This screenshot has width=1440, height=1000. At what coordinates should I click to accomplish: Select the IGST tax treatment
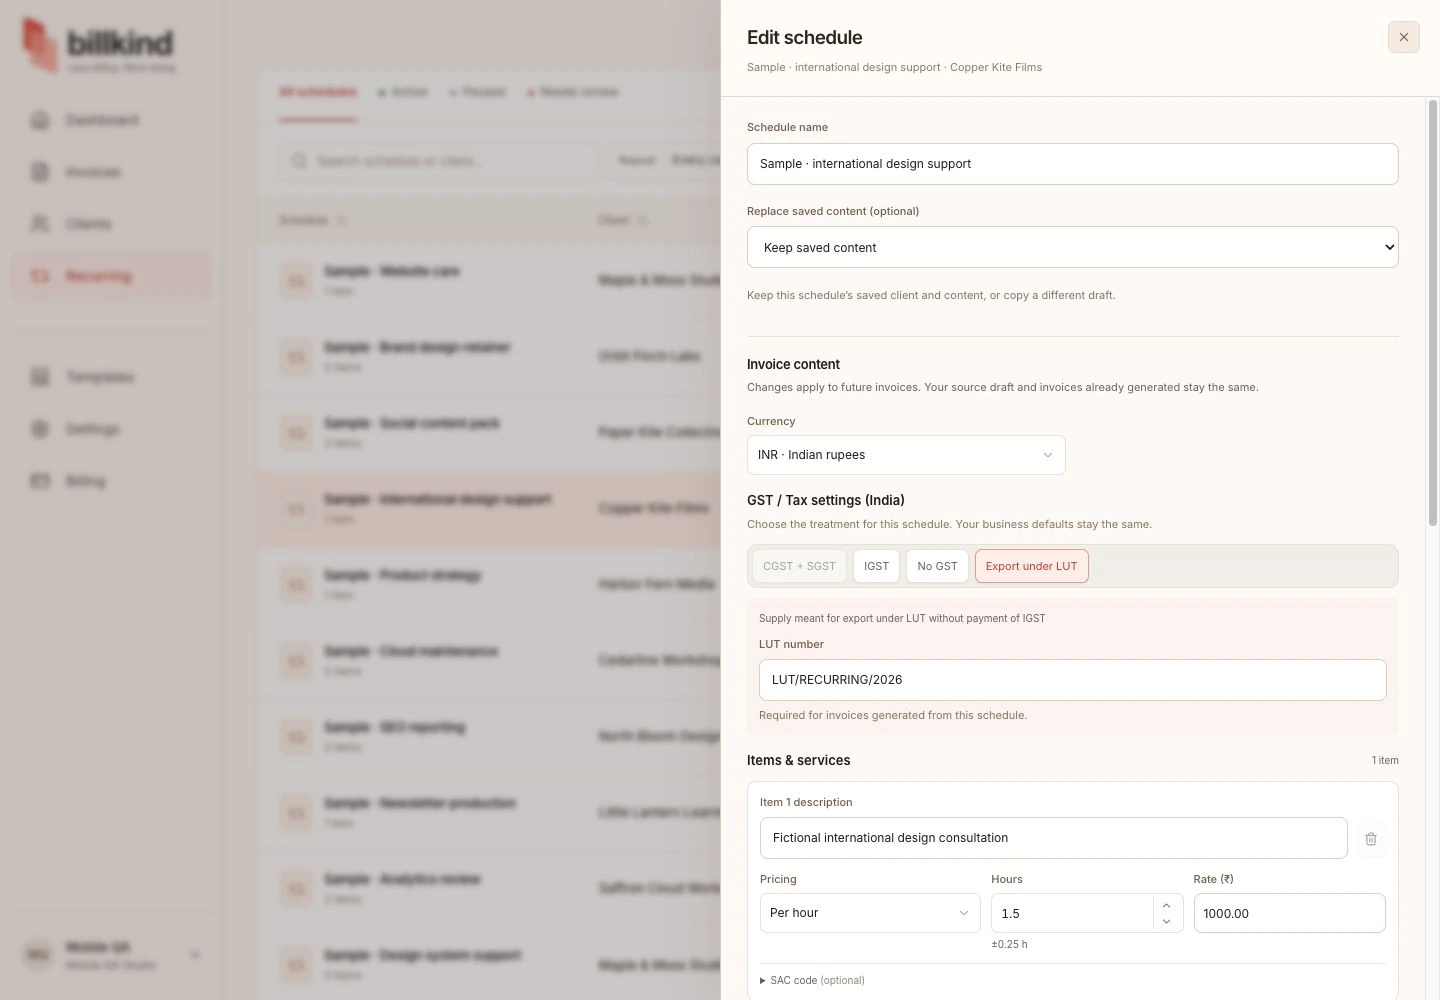[x=876, y=566]
